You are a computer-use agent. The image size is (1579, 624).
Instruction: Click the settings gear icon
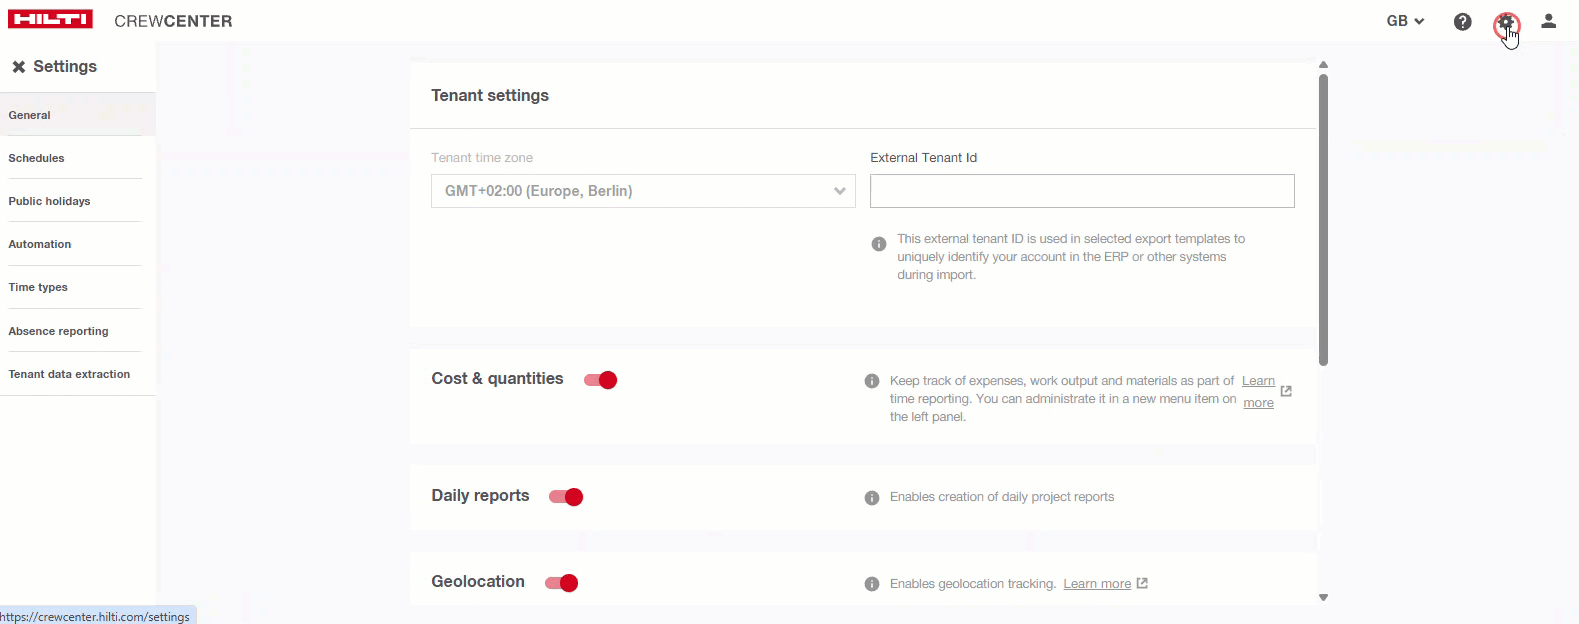1506,22
